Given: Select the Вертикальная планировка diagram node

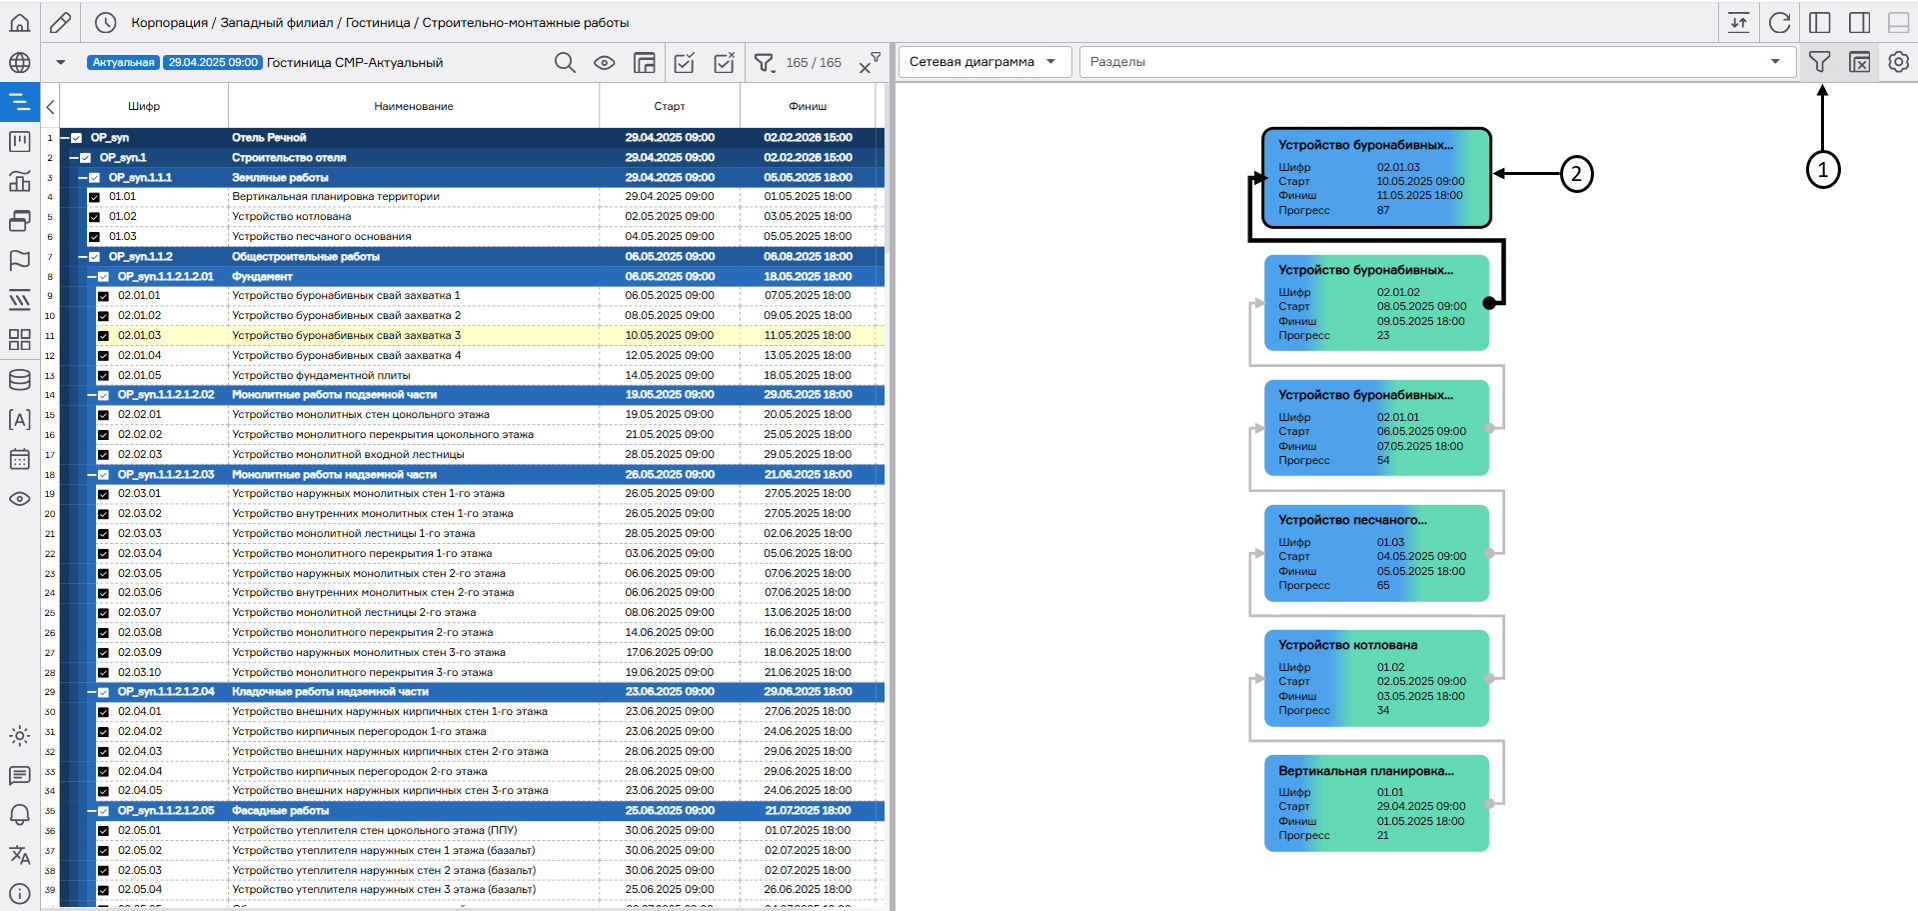Looking at the screenshot, I should [1376, 803].
